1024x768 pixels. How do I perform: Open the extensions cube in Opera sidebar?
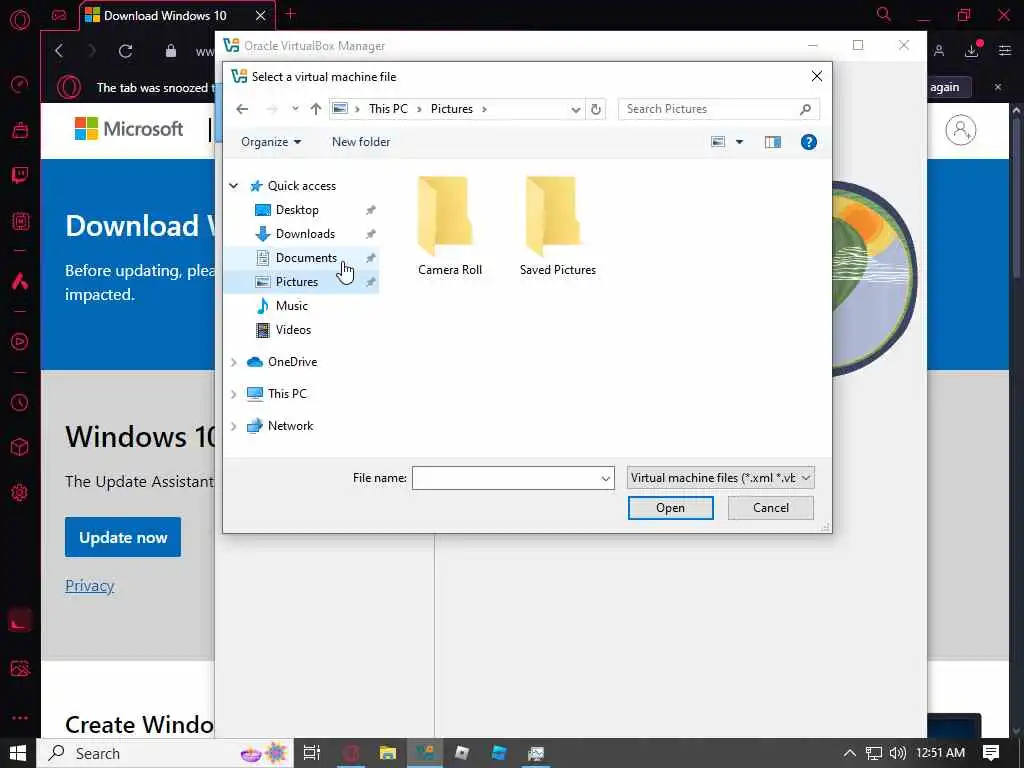coord(20,447)
